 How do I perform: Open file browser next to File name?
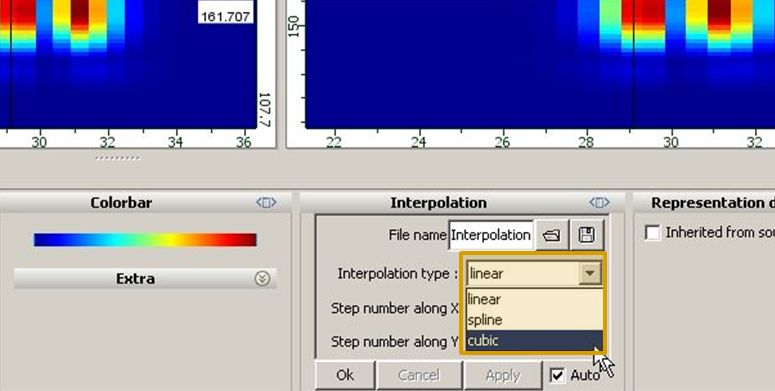551,235
